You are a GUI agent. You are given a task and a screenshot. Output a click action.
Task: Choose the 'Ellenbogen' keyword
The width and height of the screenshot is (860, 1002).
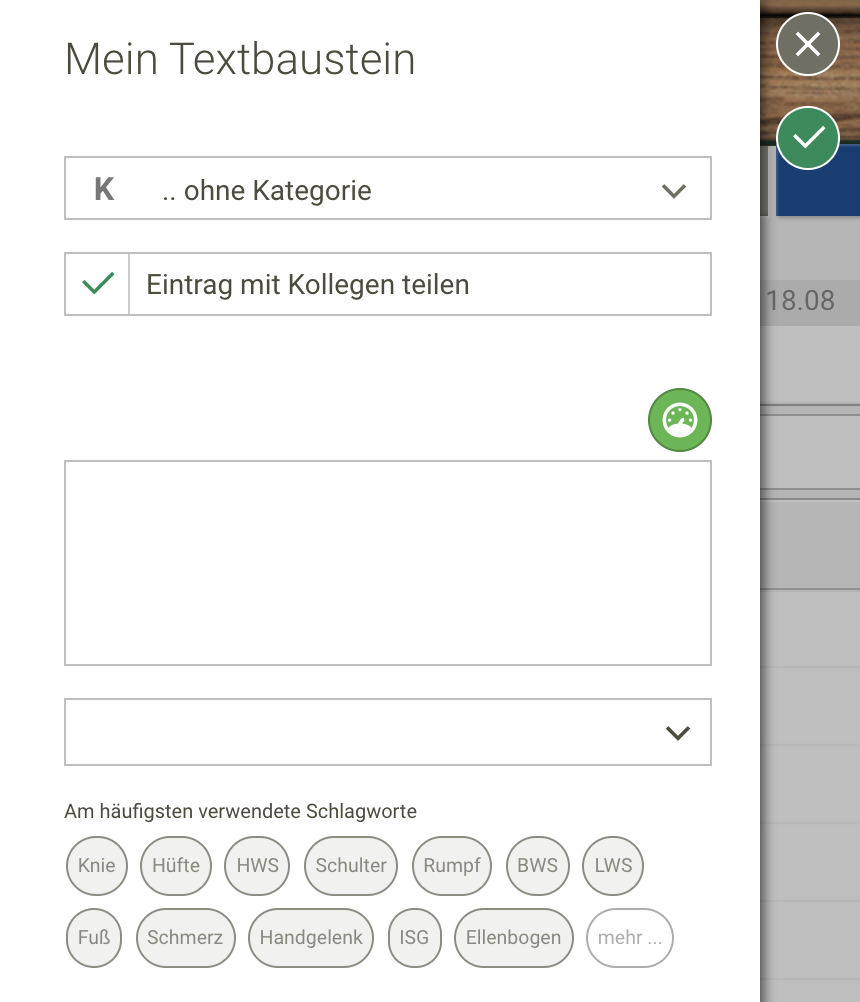point(513,938)
